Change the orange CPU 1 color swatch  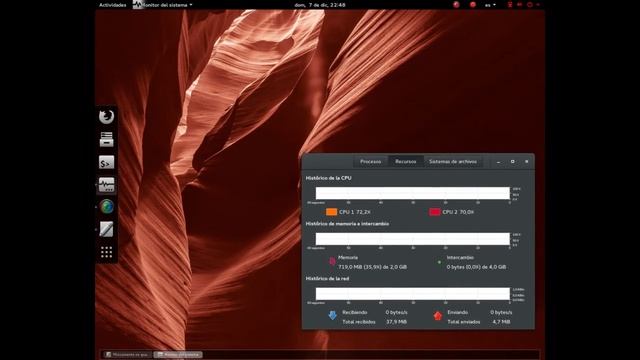click(x=331, y=212)
